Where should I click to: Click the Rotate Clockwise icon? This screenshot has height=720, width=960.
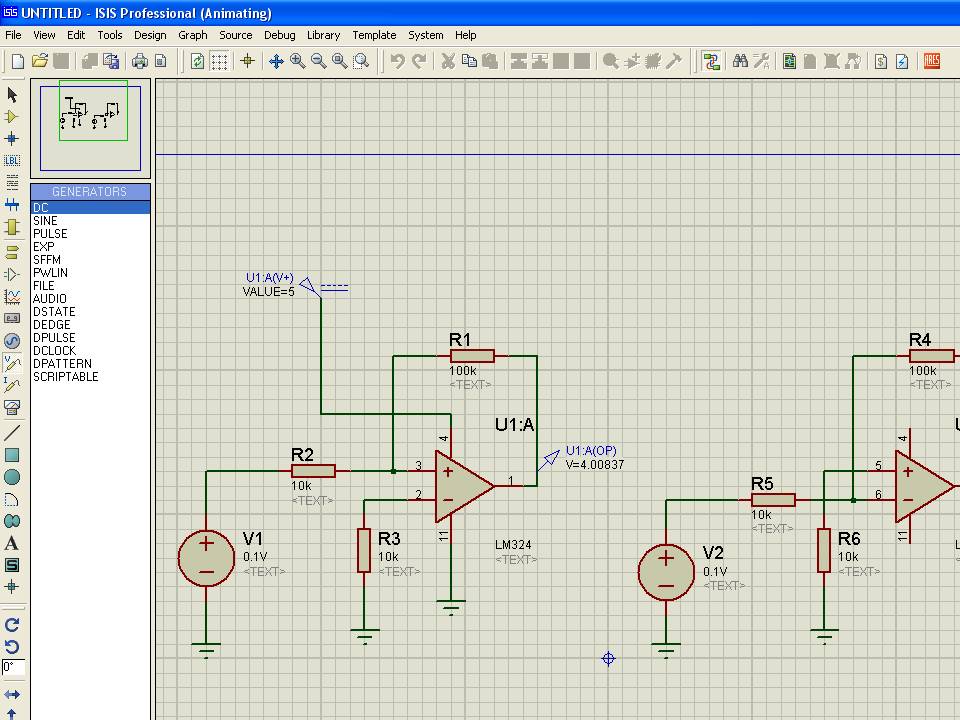[x=12, y=624]
